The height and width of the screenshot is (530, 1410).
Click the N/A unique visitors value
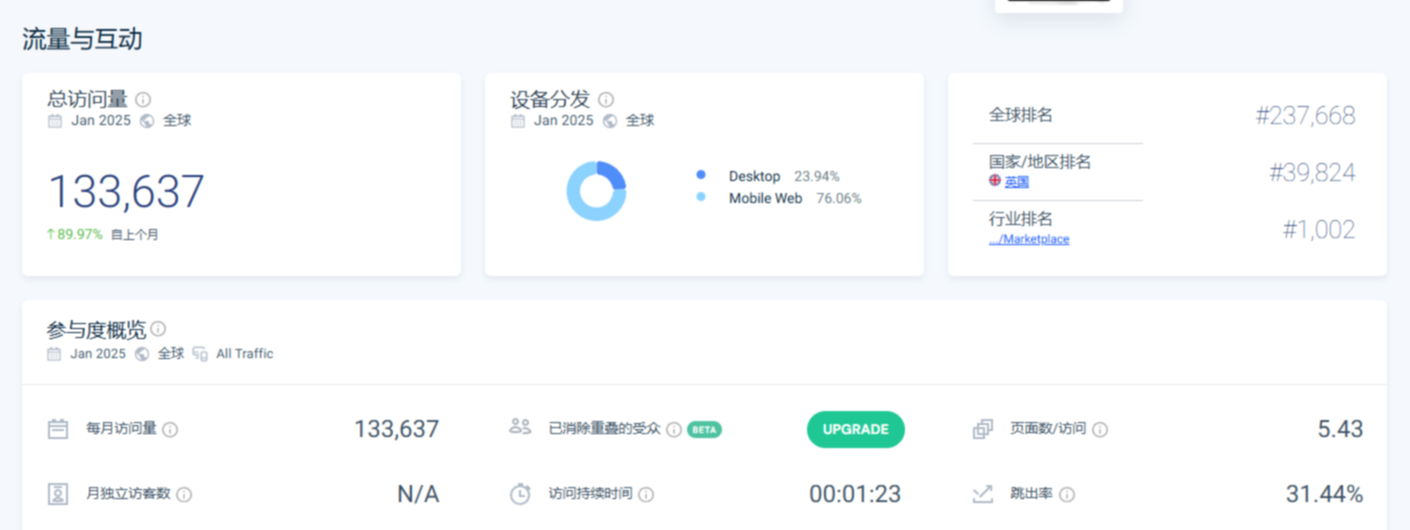tap(418, 494)
